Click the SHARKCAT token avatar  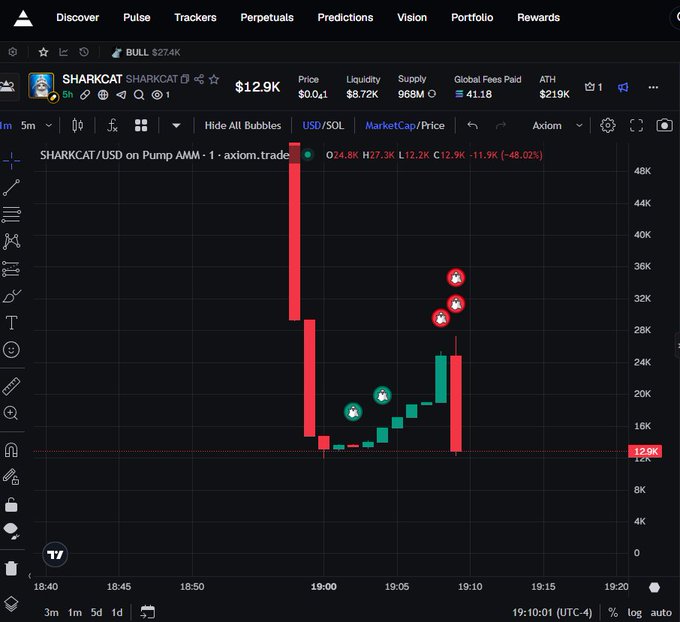point(41,85)
